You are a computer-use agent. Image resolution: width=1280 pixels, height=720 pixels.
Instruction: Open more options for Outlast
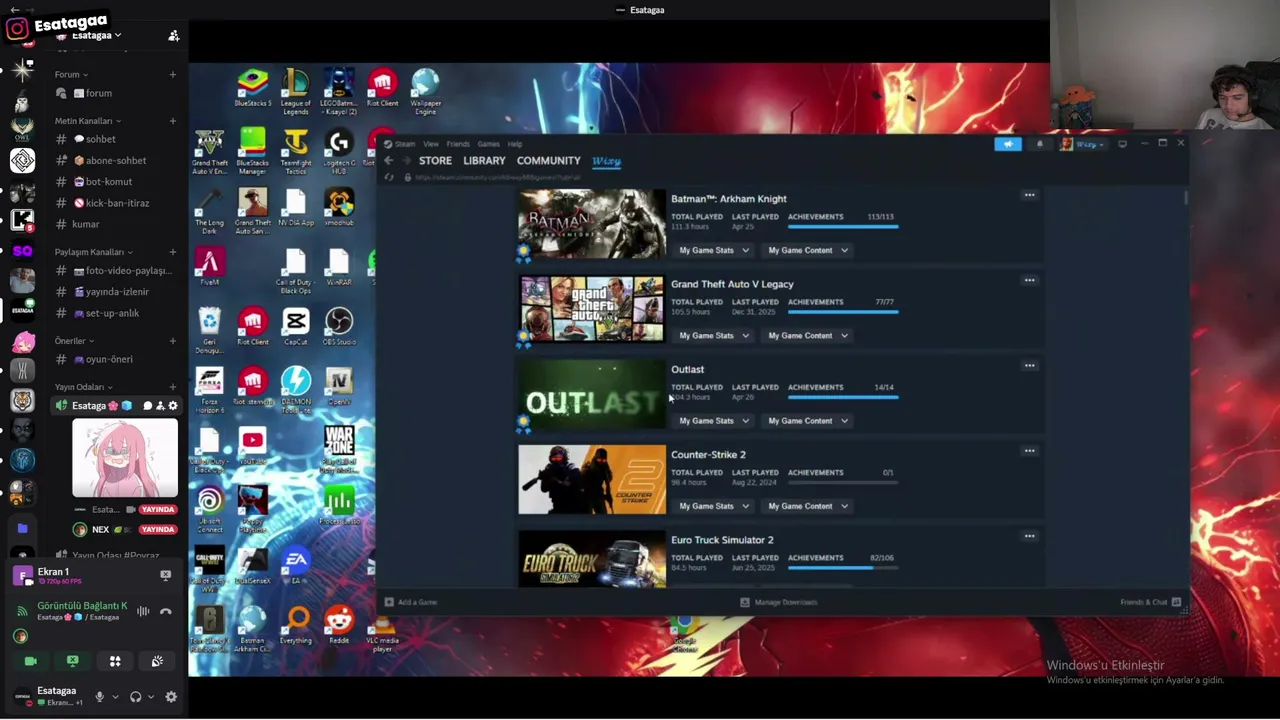[x=1029, y=365]
